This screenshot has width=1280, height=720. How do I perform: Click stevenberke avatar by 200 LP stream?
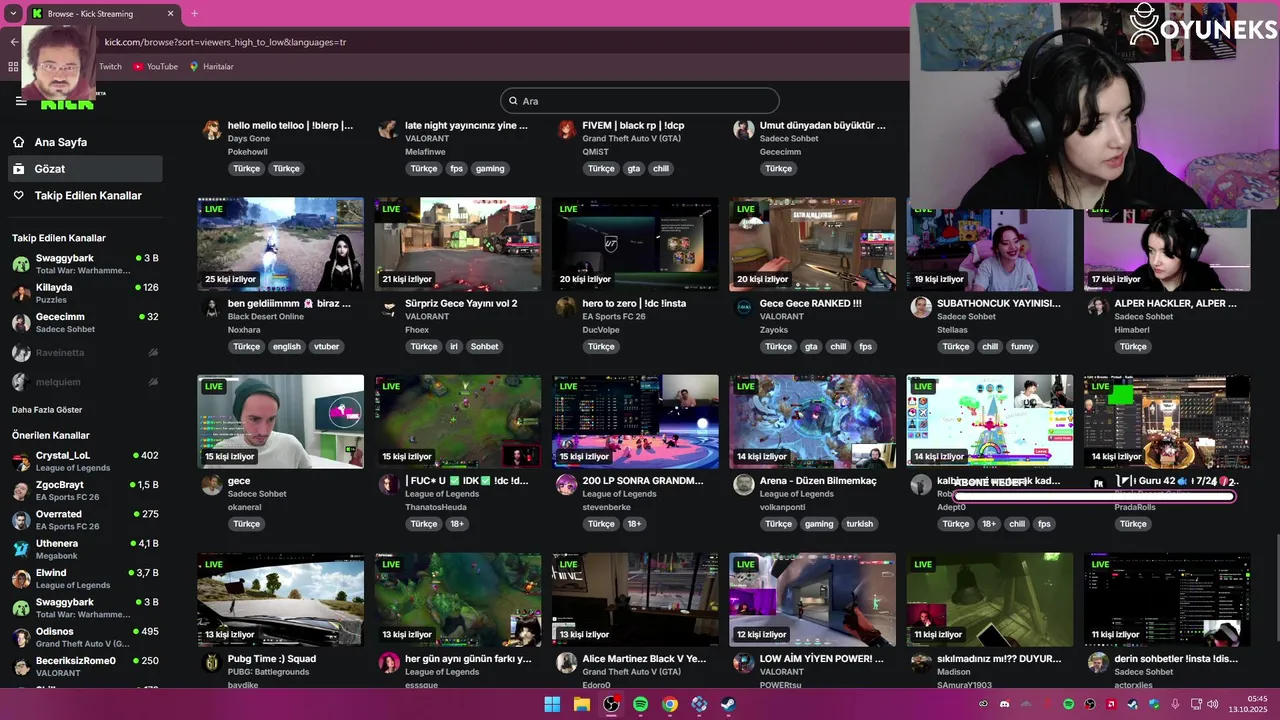(x=566, y=484)
